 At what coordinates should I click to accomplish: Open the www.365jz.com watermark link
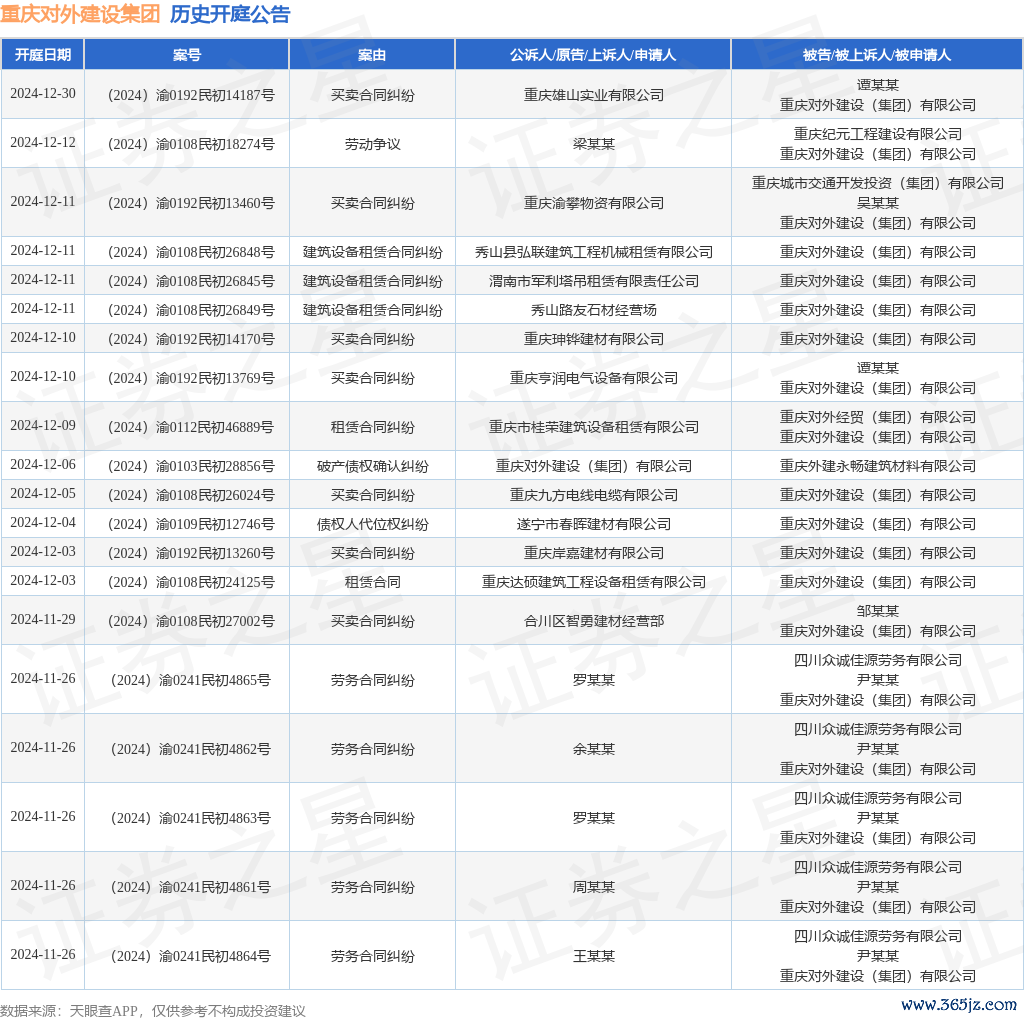(958, 1004)
